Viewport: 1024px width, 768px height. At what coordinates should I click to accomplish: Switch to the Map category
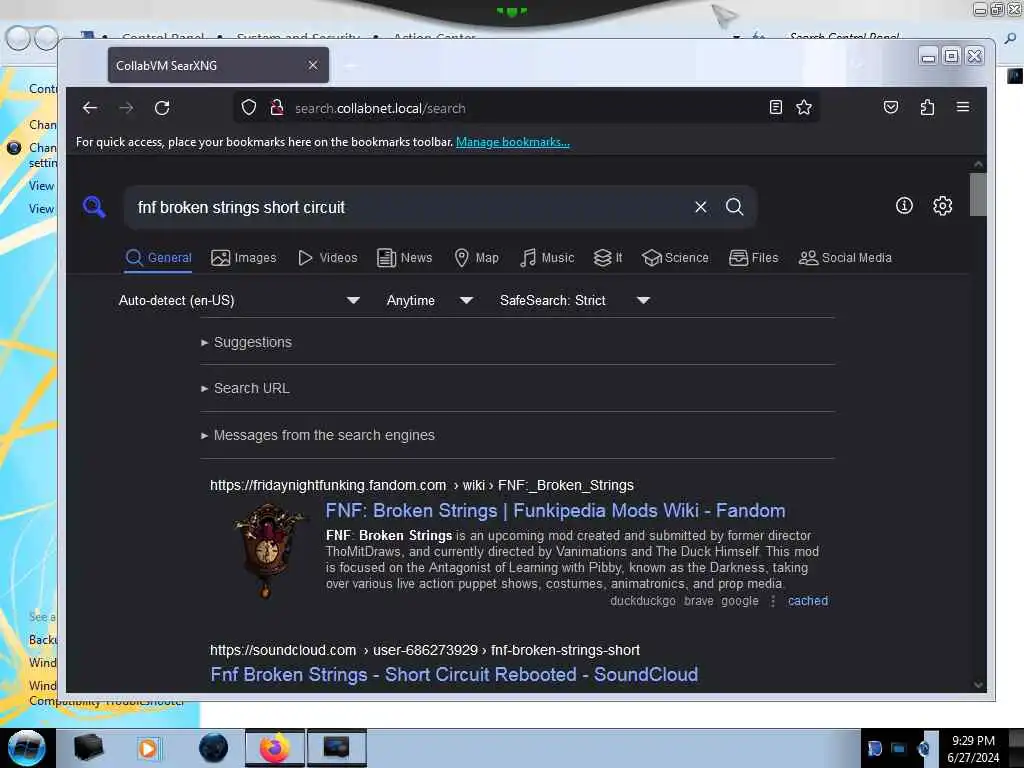coord(476,258)
